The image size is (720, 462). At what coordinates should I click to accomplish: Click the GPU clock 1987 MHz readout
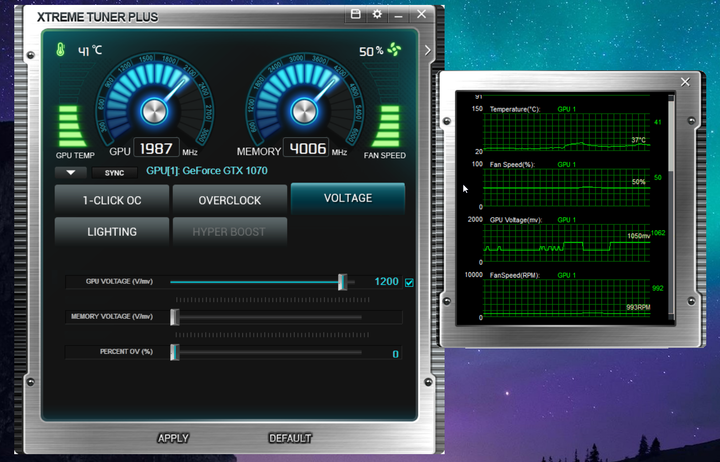point(156,148)
